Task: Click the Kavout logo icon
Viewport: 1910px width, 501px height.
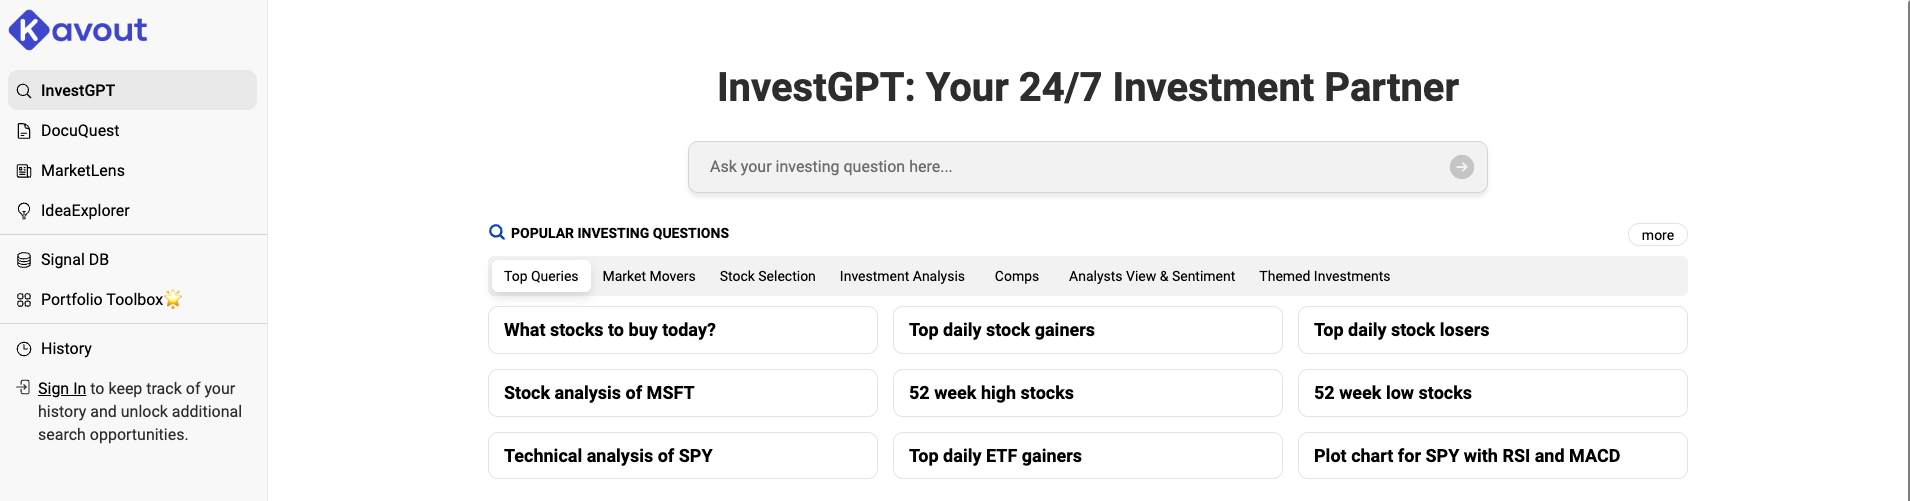Action: pyautogui.click(x=28, y=30)
